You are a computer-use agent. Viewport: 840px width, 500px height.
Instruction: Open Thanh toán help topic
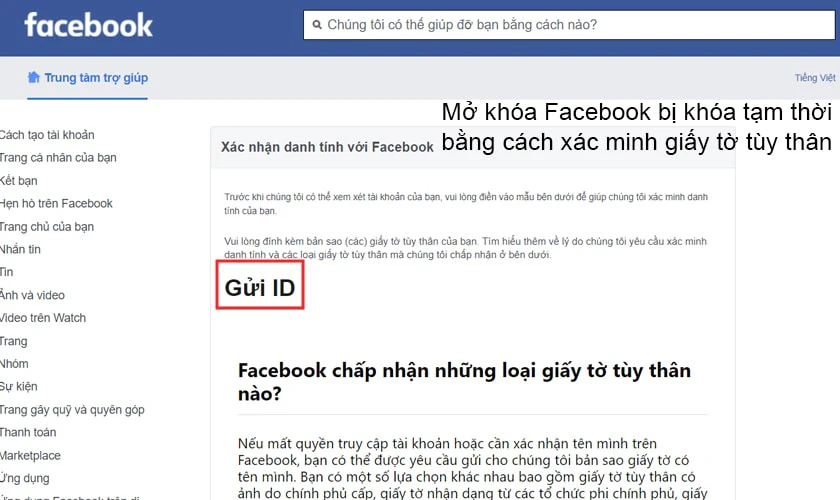(28, 432)
